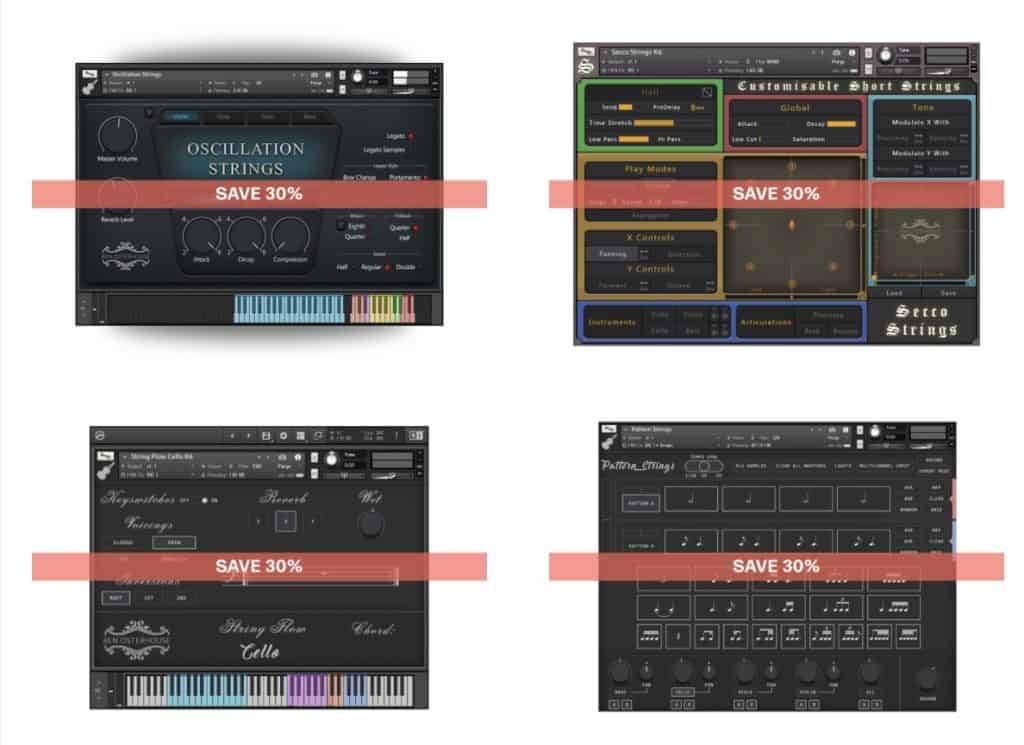Click the camera snapshot icon in Secco Strings header

pyautogui.click(x=837, y=52)
